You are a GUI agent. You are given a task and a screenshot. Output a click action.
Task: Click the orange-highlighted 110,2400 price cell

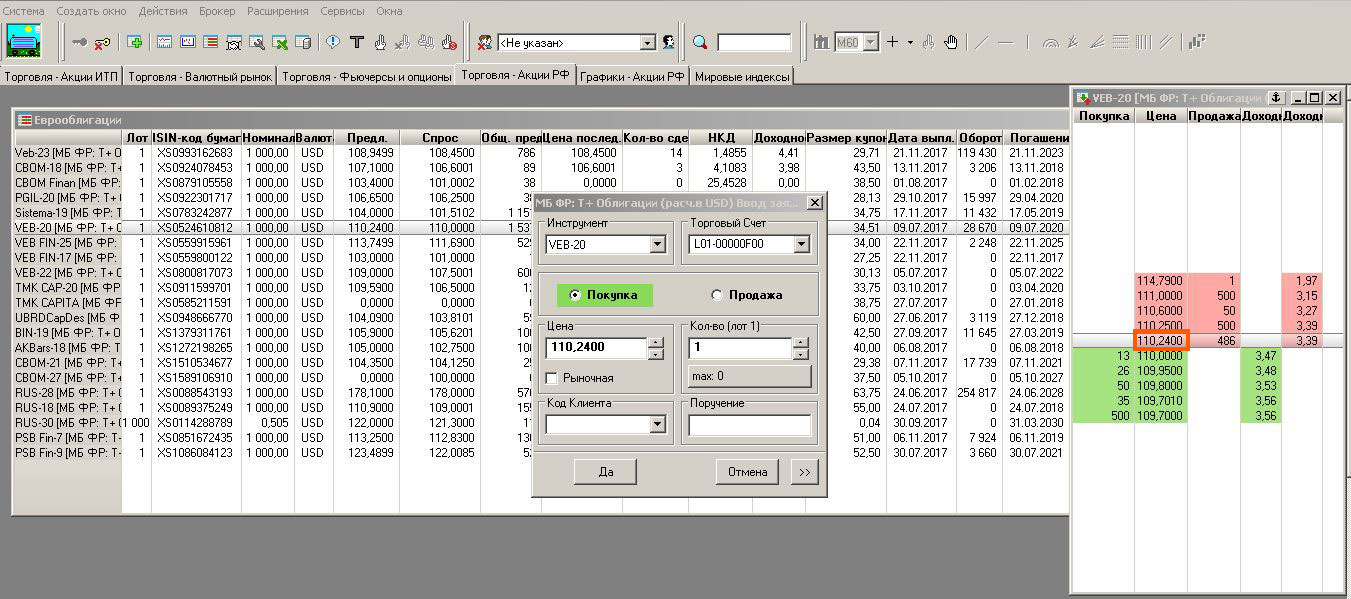pyautogui.click(x=1160, y=341)
